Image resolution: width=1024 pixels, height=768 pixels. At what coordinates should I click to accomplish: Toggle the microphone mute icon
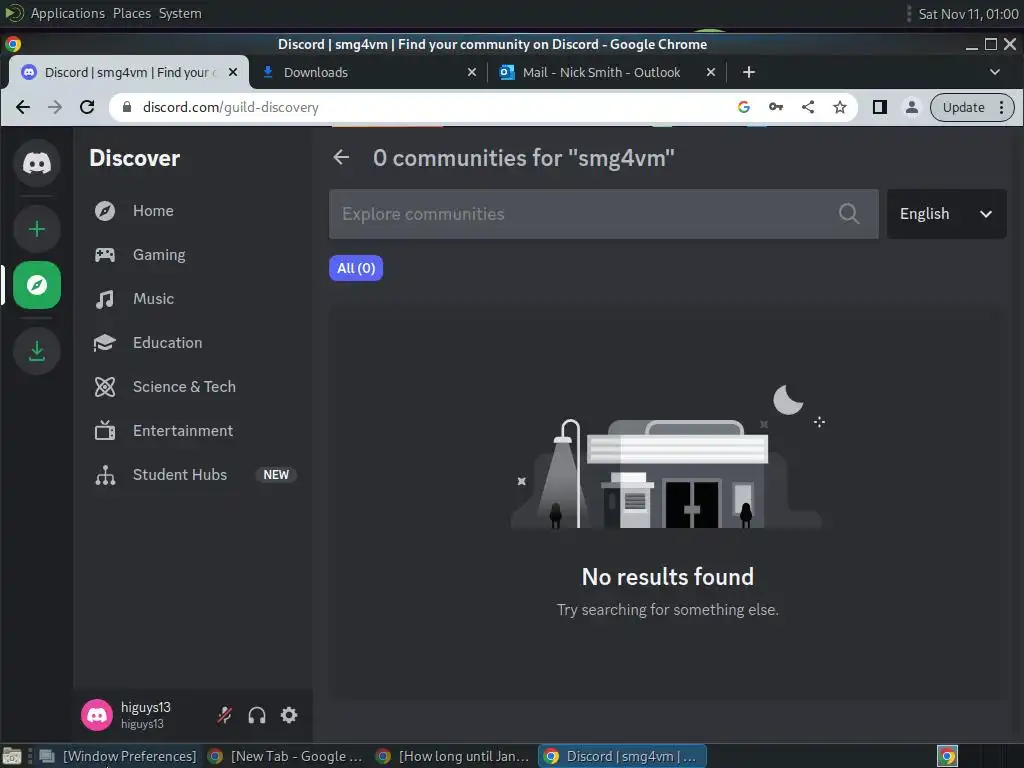coord(225,715)
